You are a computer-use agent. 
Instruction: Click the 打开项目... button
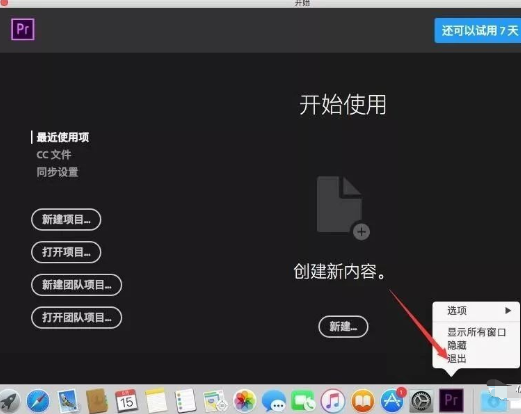pos(66,252)
